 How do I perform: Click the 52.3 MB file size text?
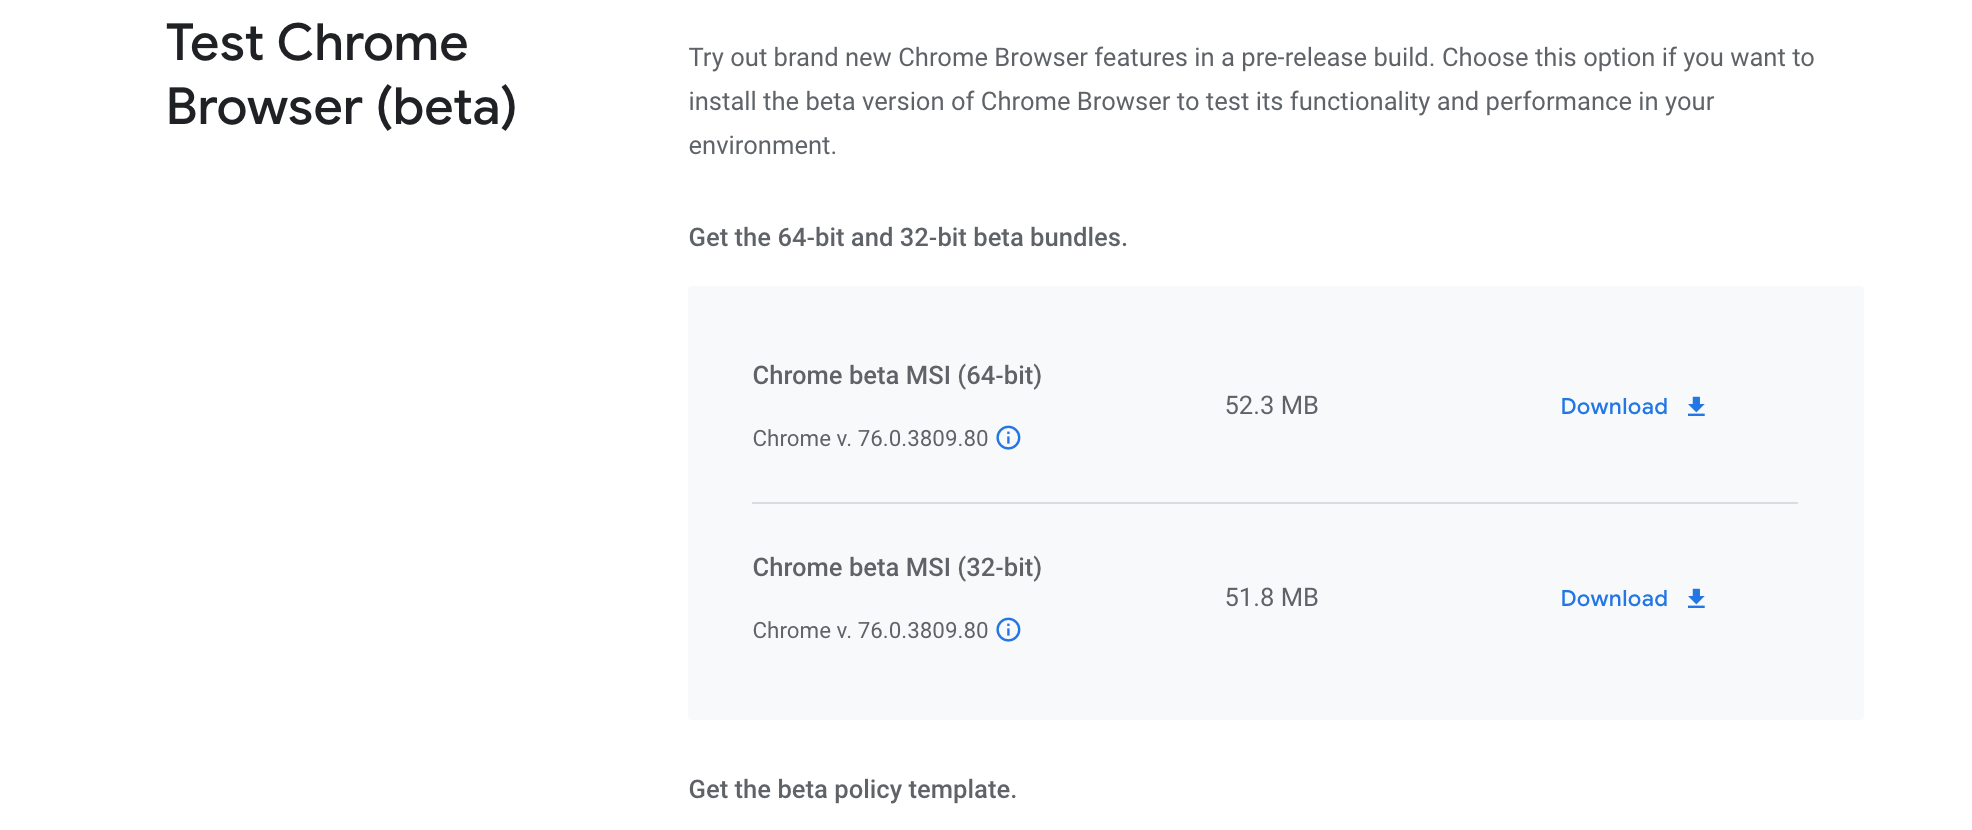[x=1271, y=405]
